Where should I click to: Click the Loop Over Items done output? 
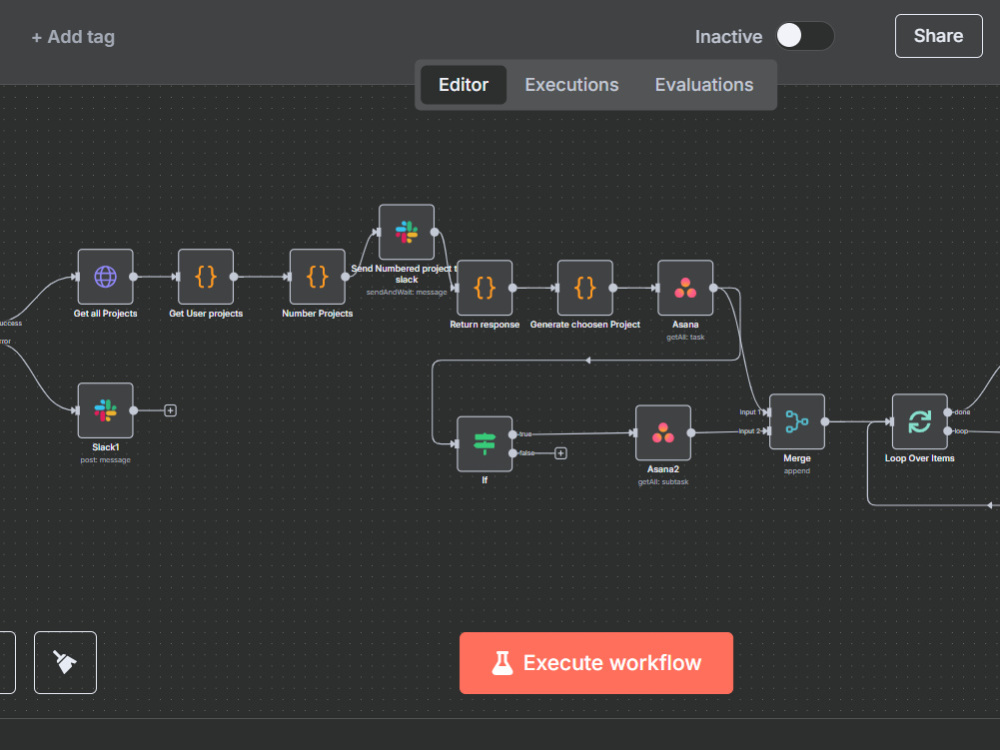(x=948, y=412)
